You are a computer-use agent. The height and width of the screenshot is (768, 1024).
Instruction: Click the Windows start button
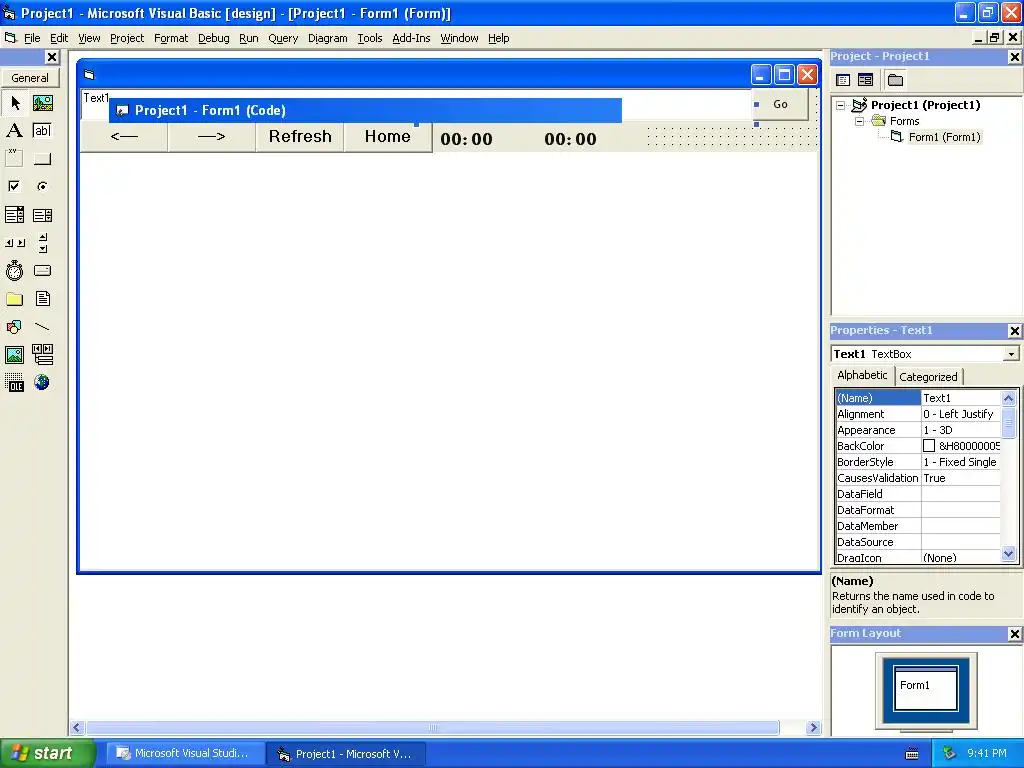tap(48, 754)
